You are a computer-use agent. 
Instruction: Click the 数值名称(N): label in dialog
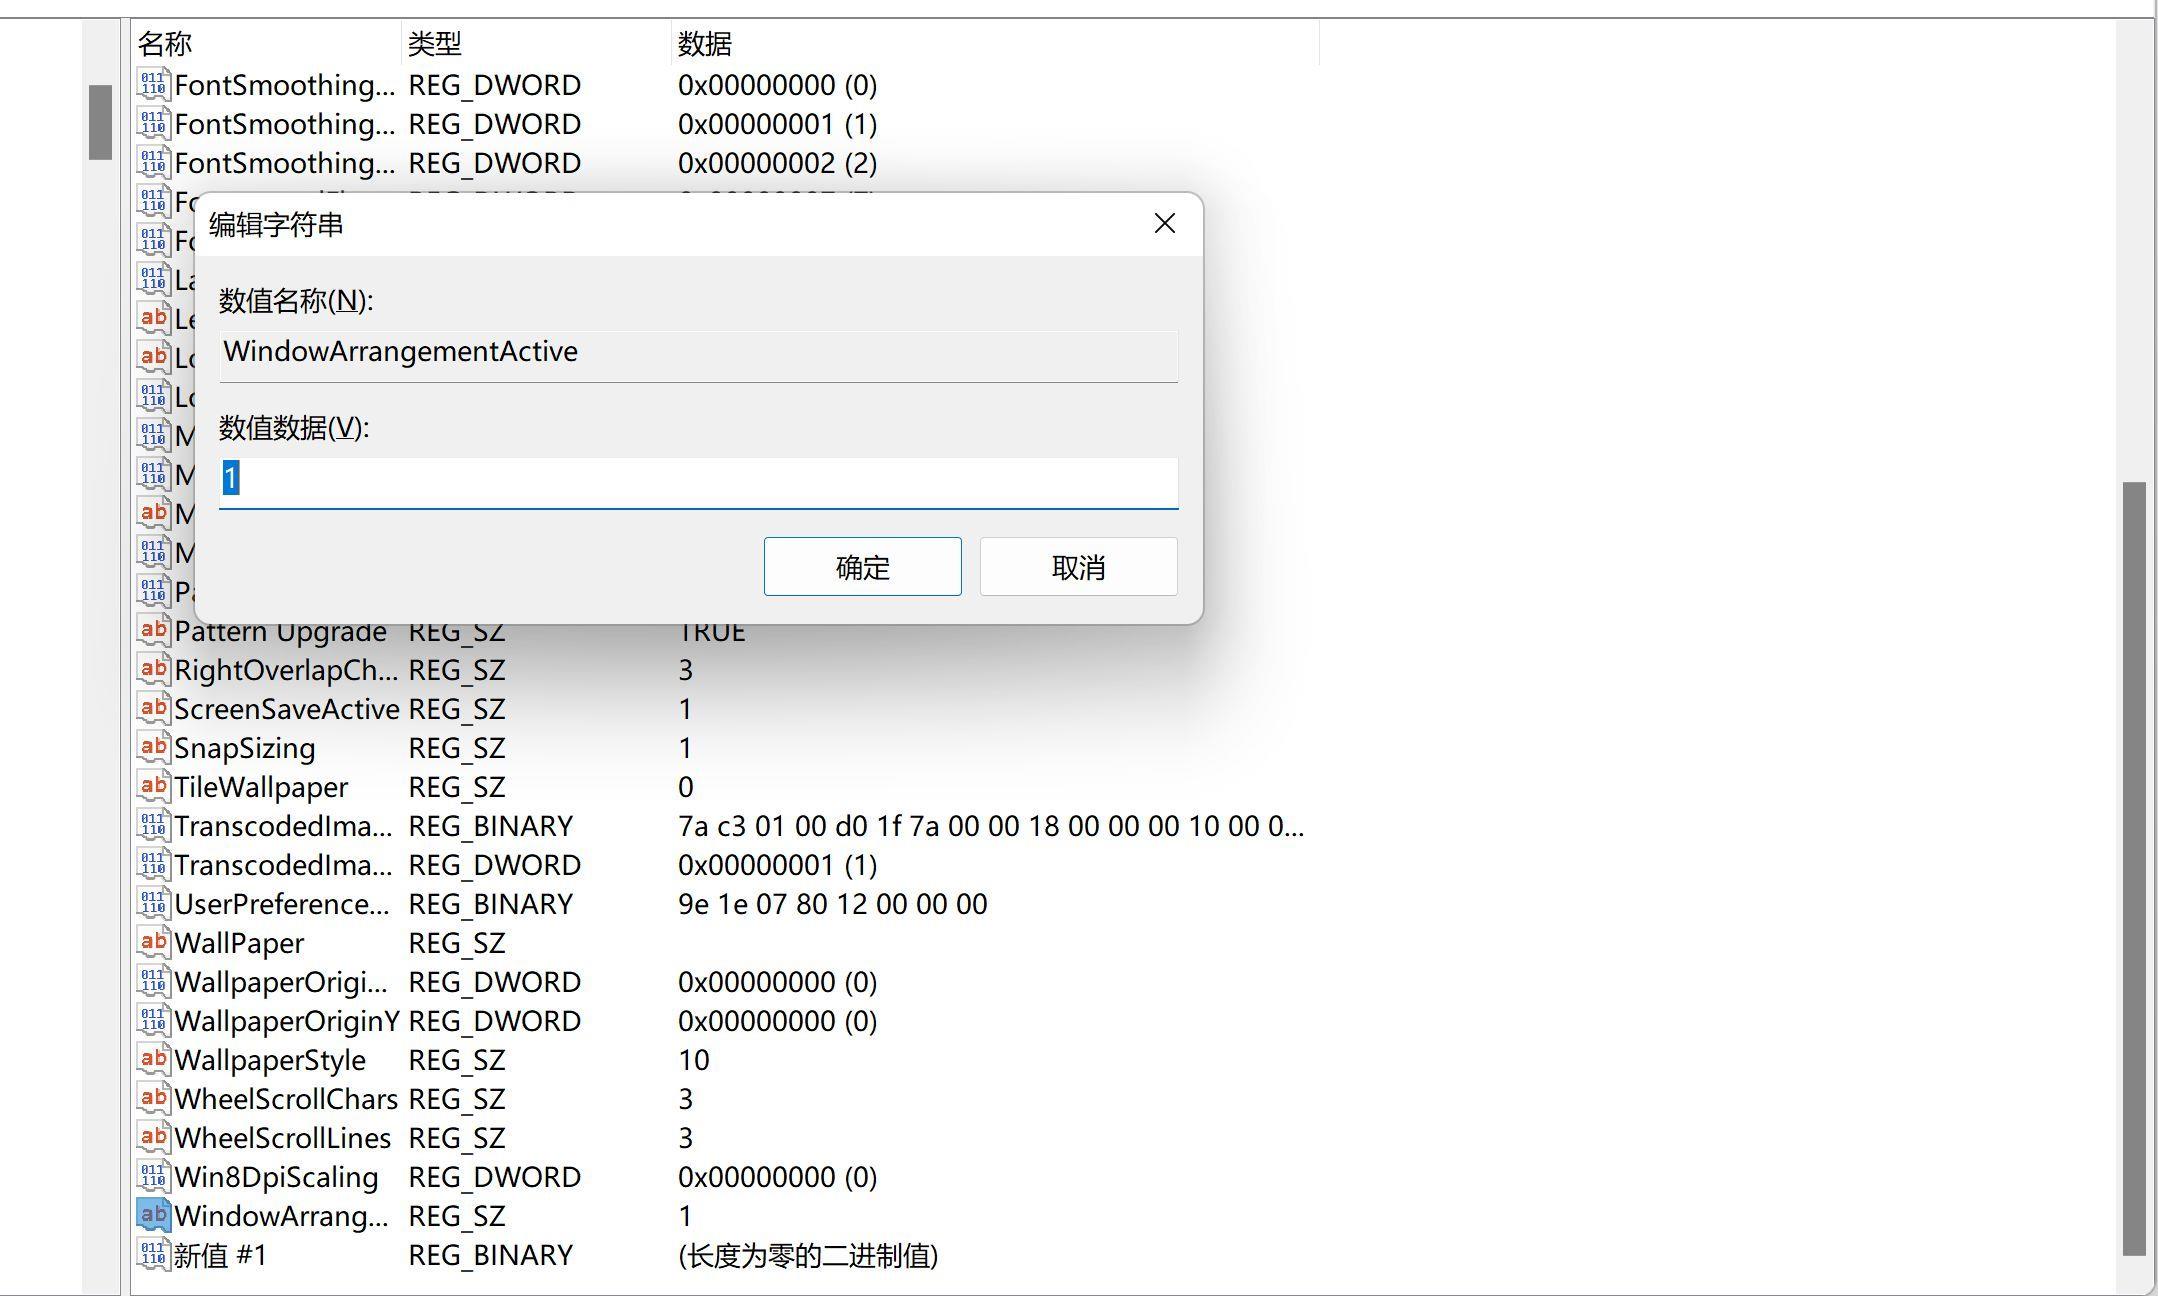click(296, 300)
